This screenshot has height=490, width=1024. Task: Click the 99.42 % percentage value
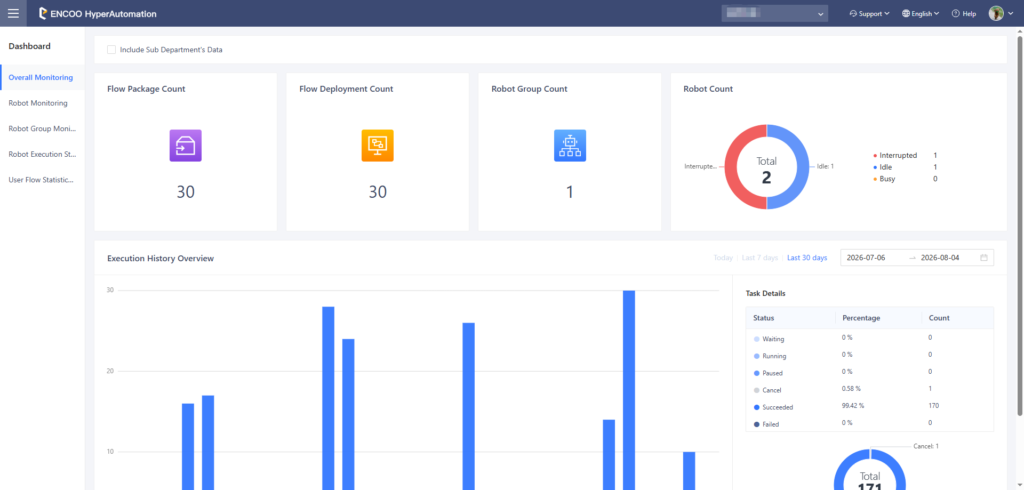pyautogui.click(x=853, y=406)
